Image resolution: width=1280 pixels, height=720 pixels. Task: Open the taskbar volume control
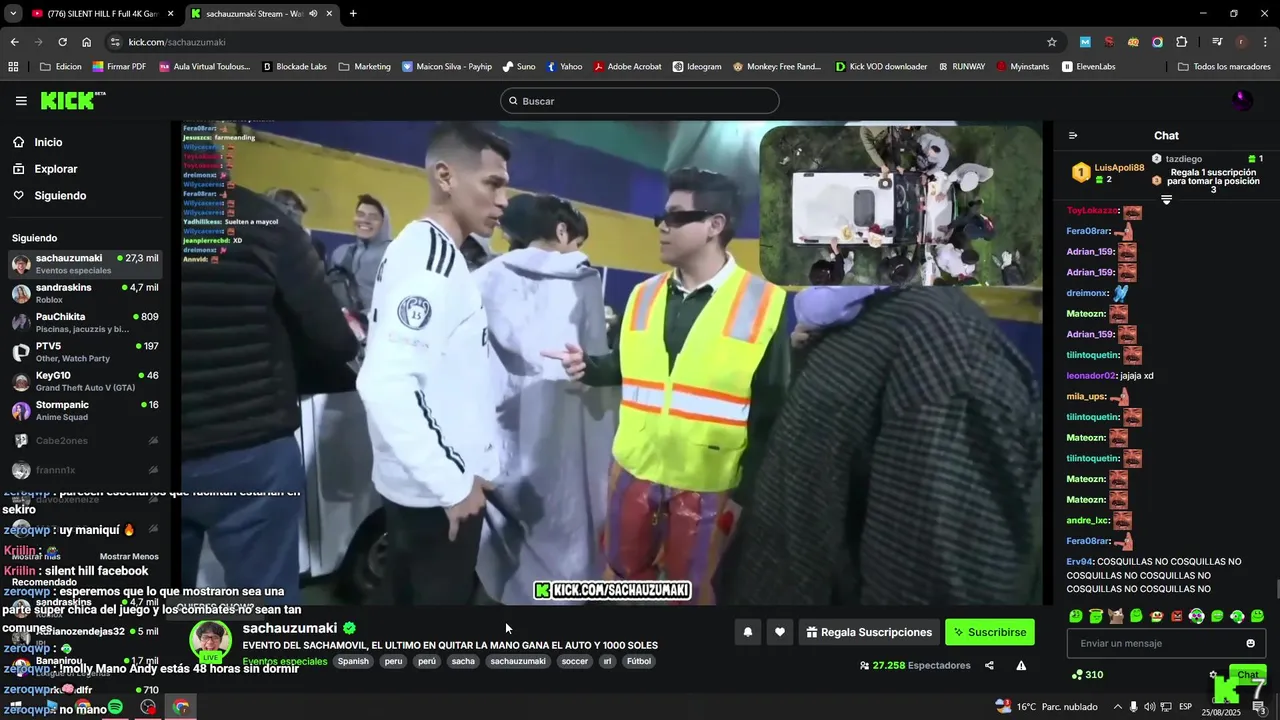1149,707
